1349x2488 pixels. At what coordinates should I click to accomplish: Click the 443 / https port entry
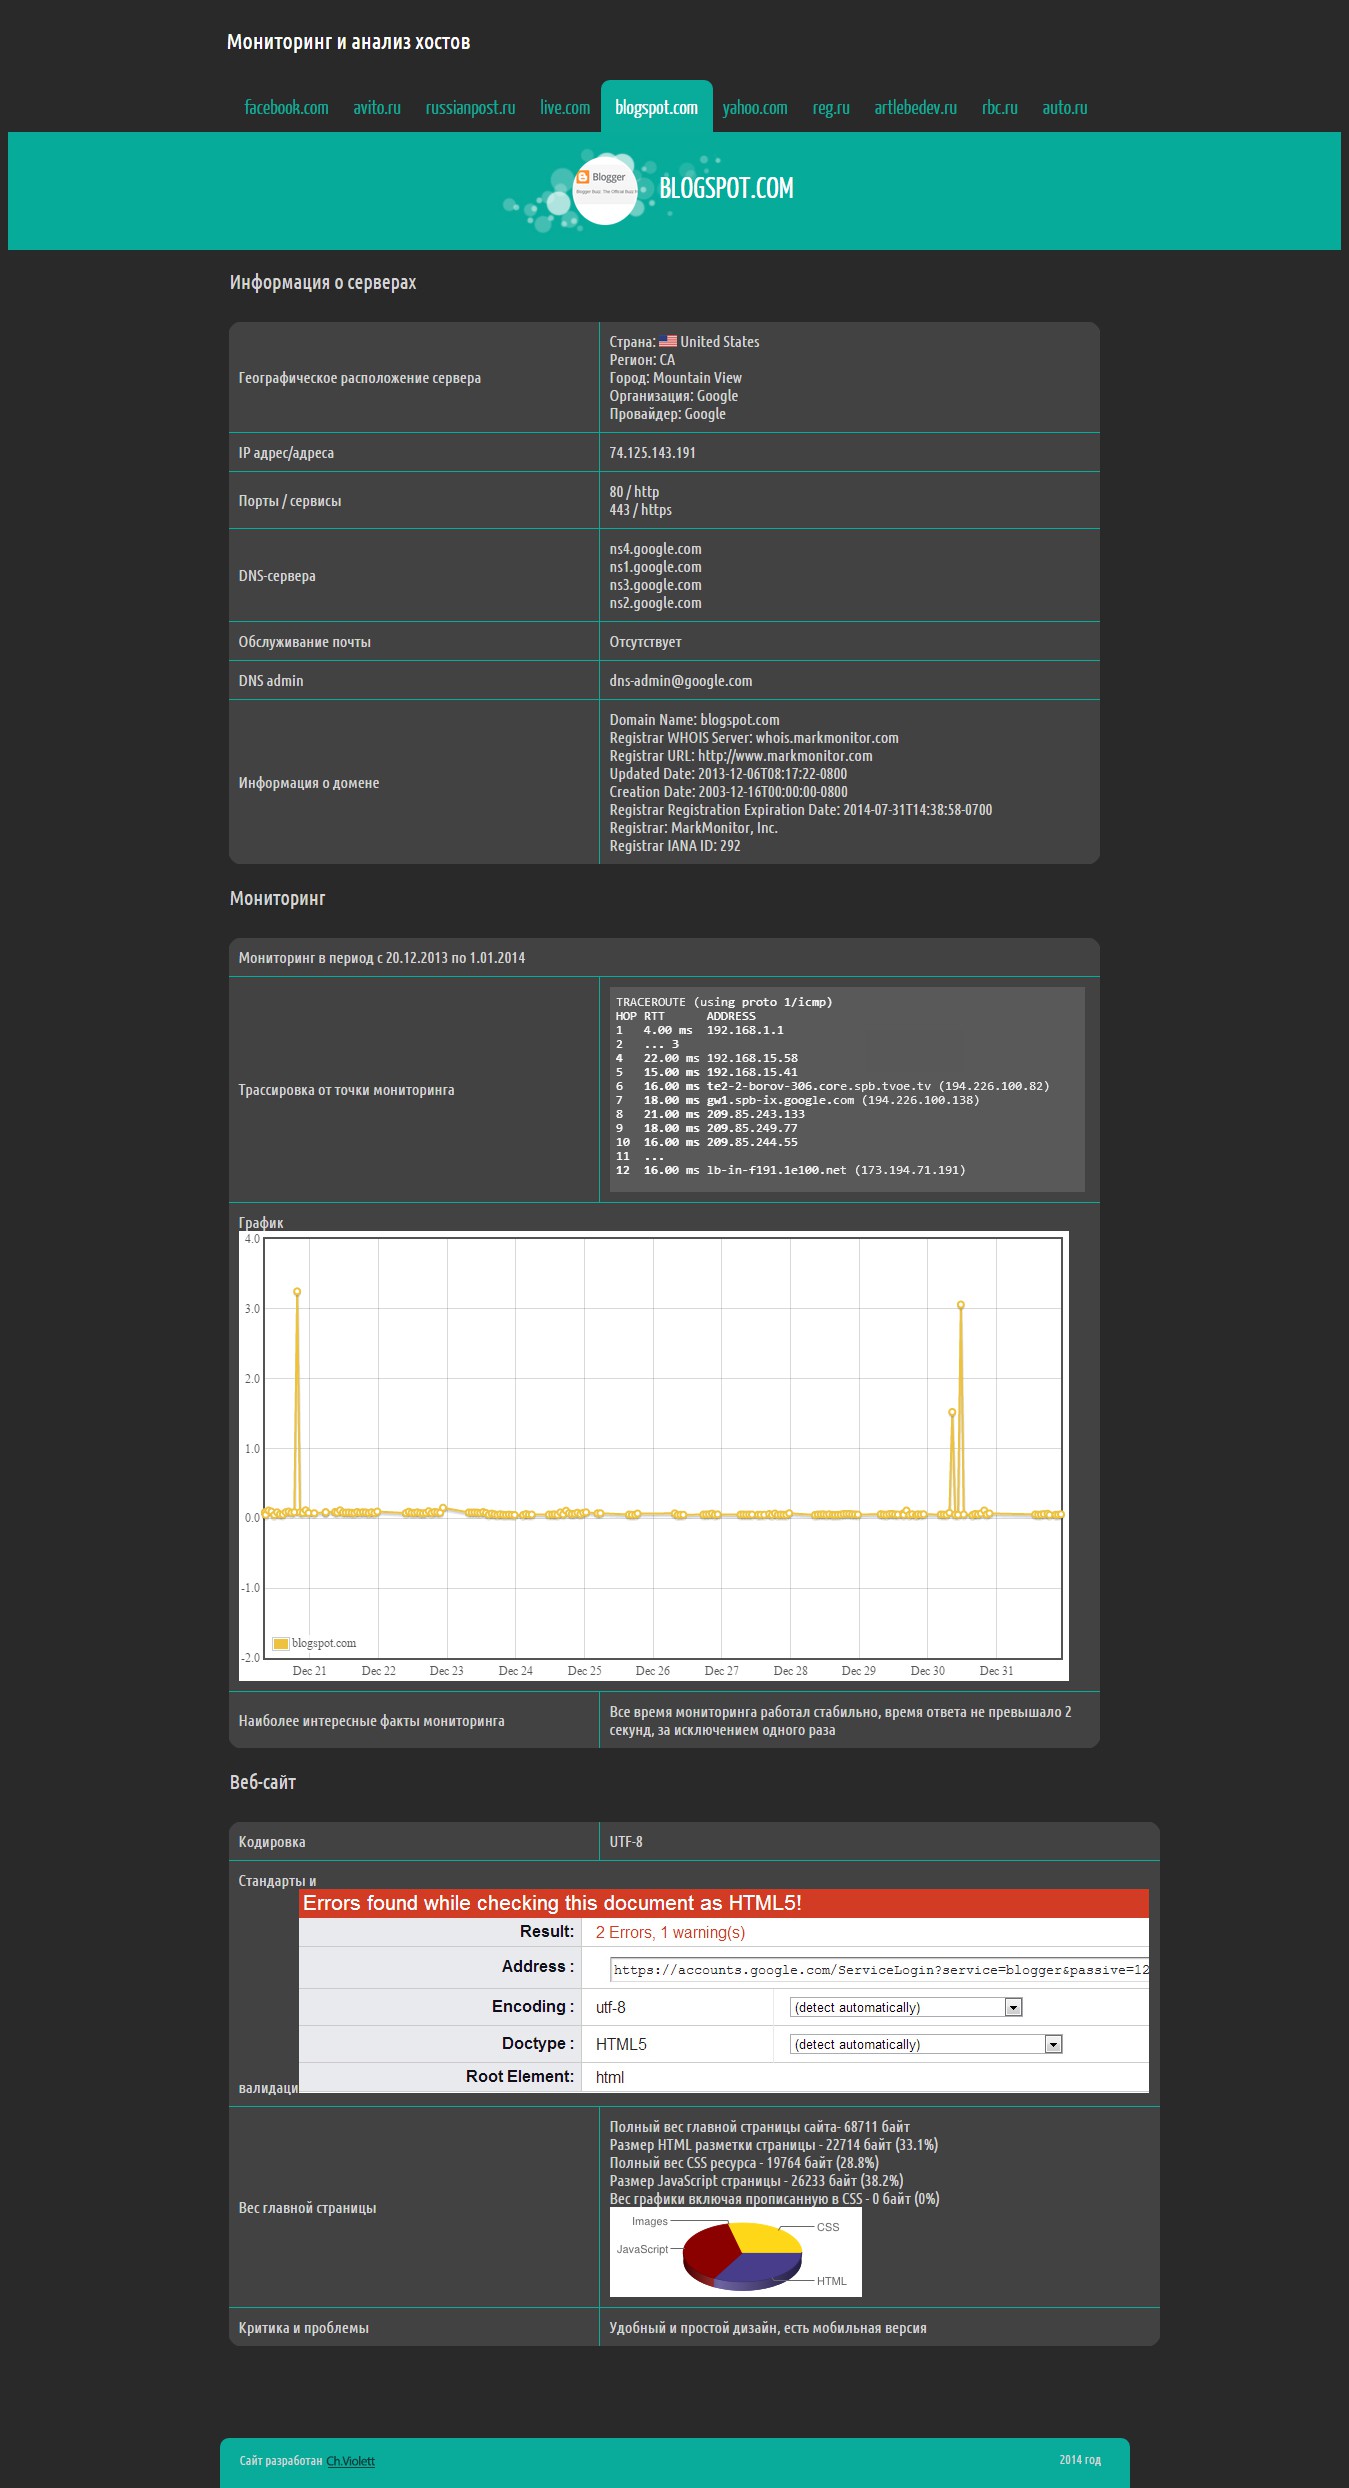click(641, 509)
